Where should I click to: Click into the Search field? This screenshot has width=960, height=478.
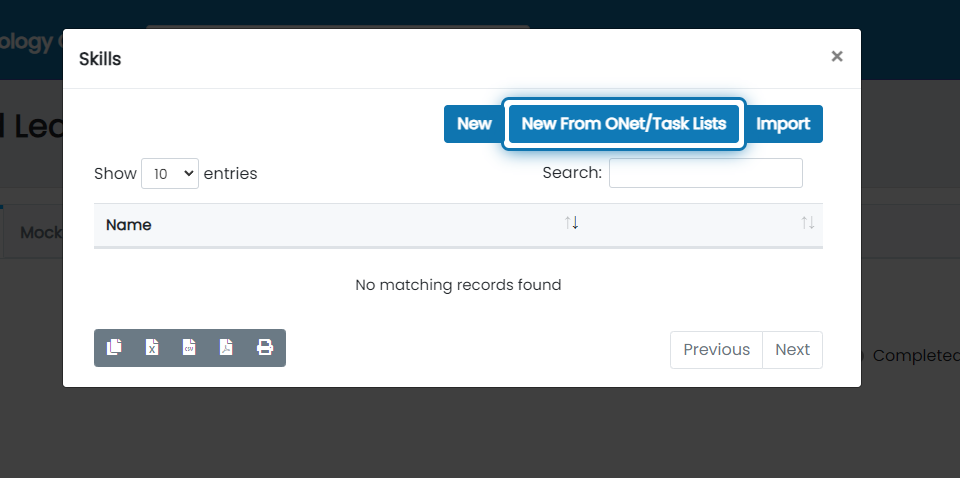coord(705,173)
